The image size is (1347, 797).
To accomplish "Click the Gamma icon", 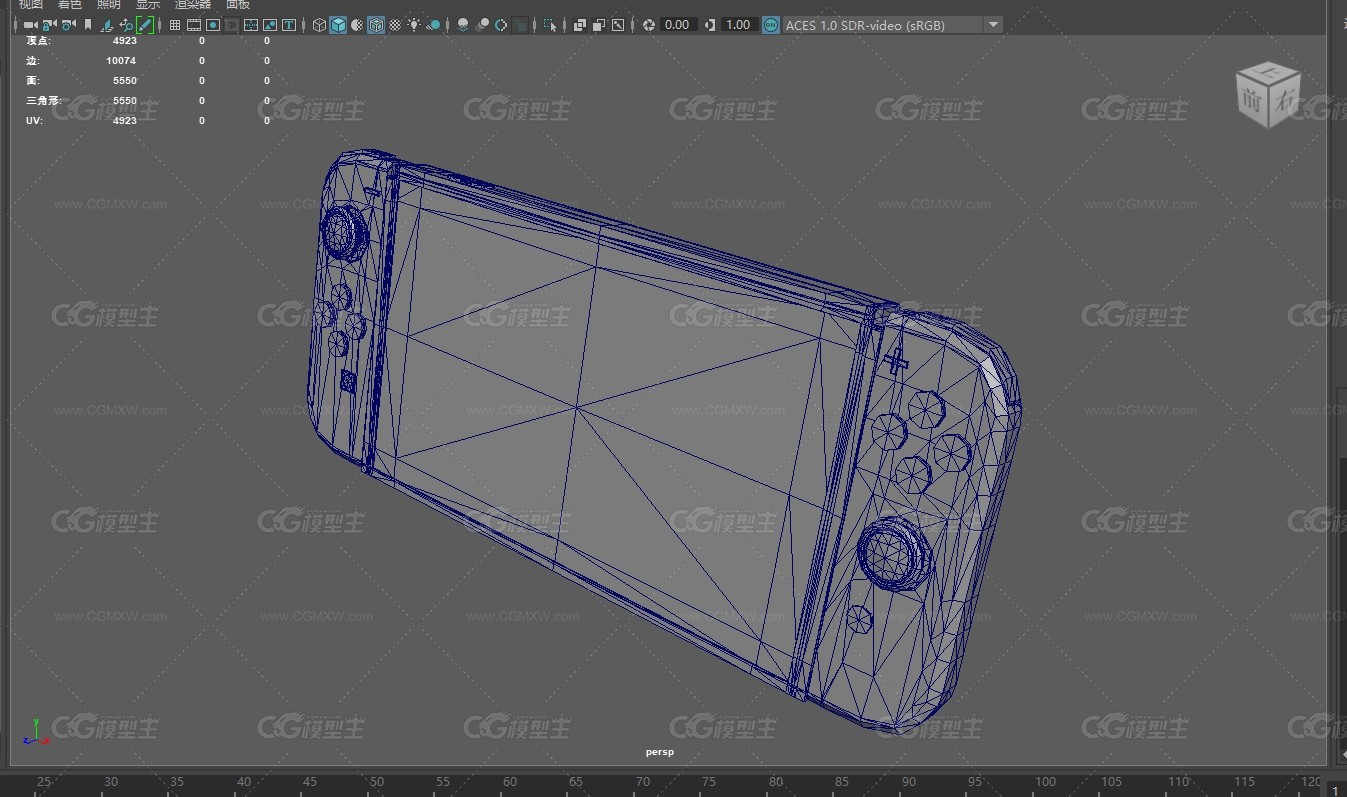I will click(x=710, y=25).
